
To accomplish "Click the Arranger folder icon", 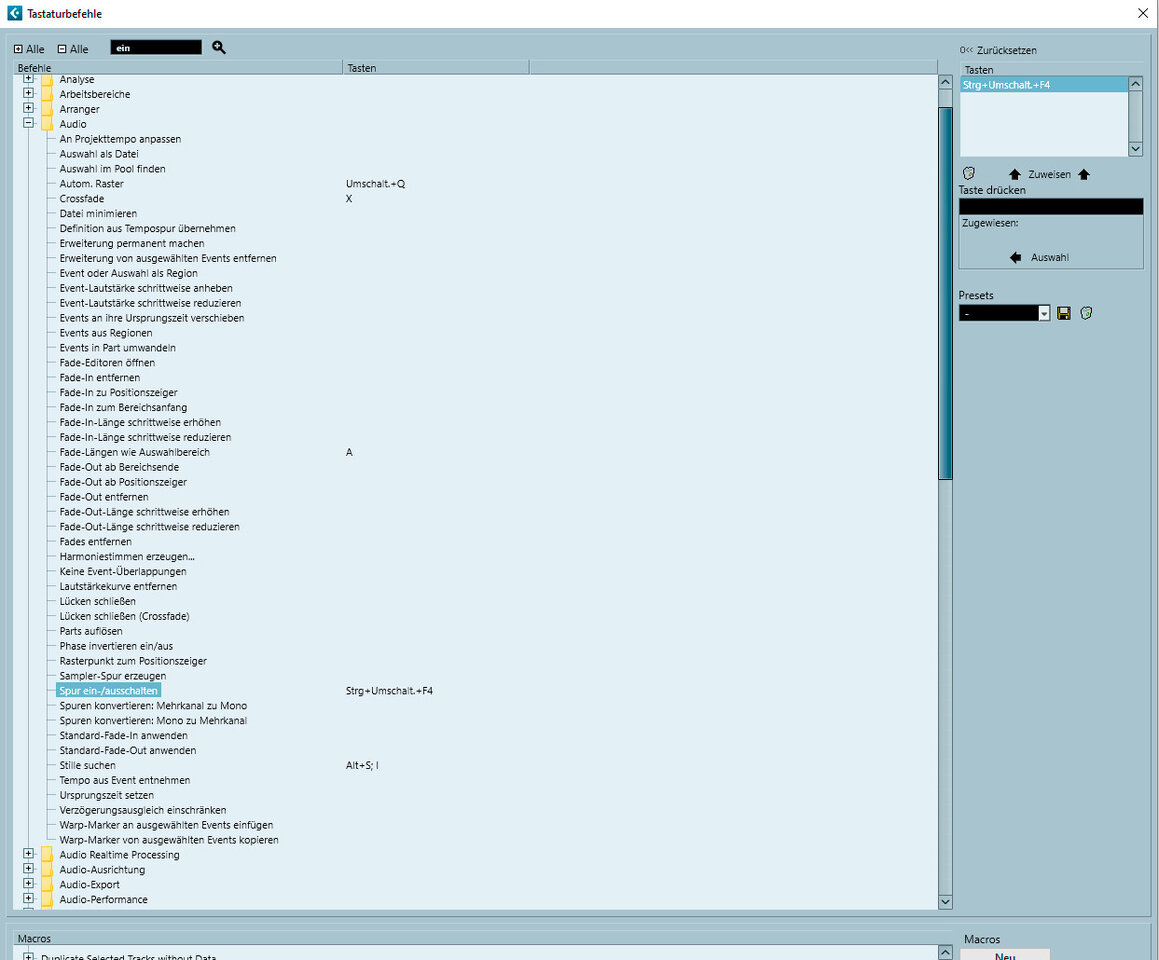I will (47, 109).
